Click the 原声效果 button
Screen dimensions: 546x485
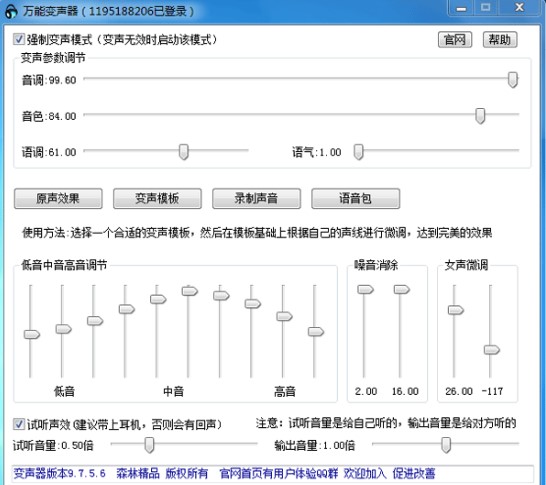pyautogui.click(x=58, y=198)
